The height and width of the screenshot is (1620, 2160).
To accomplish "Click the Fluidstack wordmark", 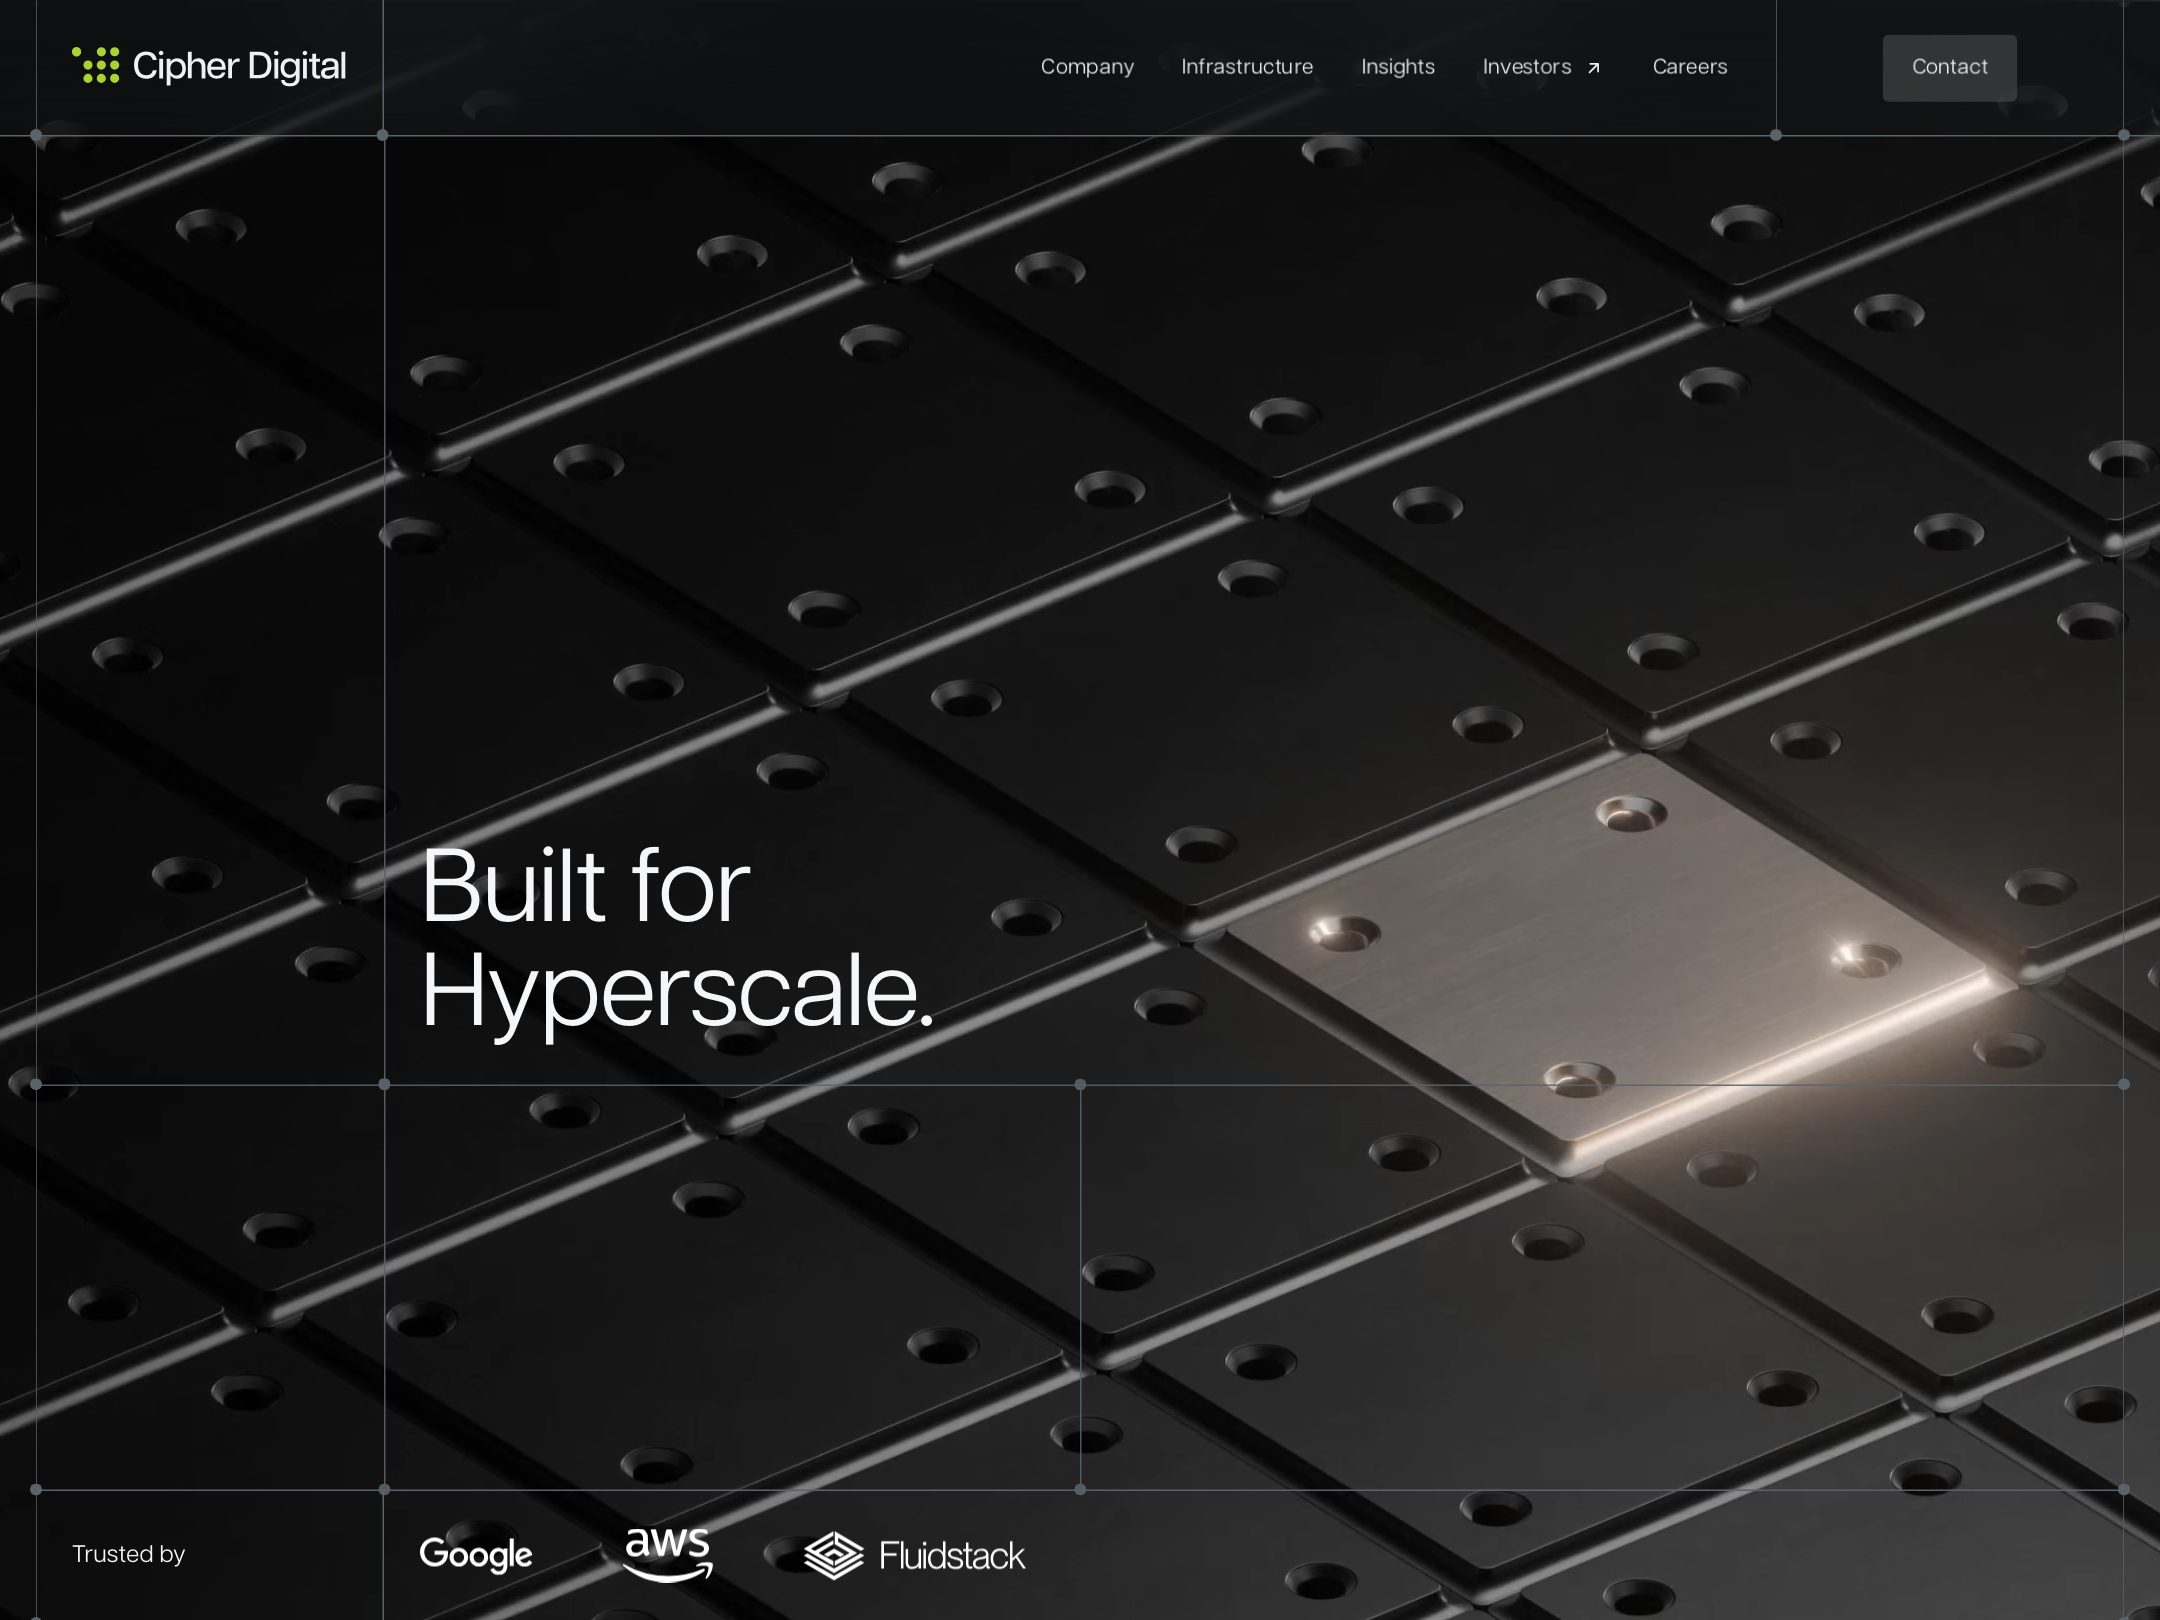I will (952, 1555).
